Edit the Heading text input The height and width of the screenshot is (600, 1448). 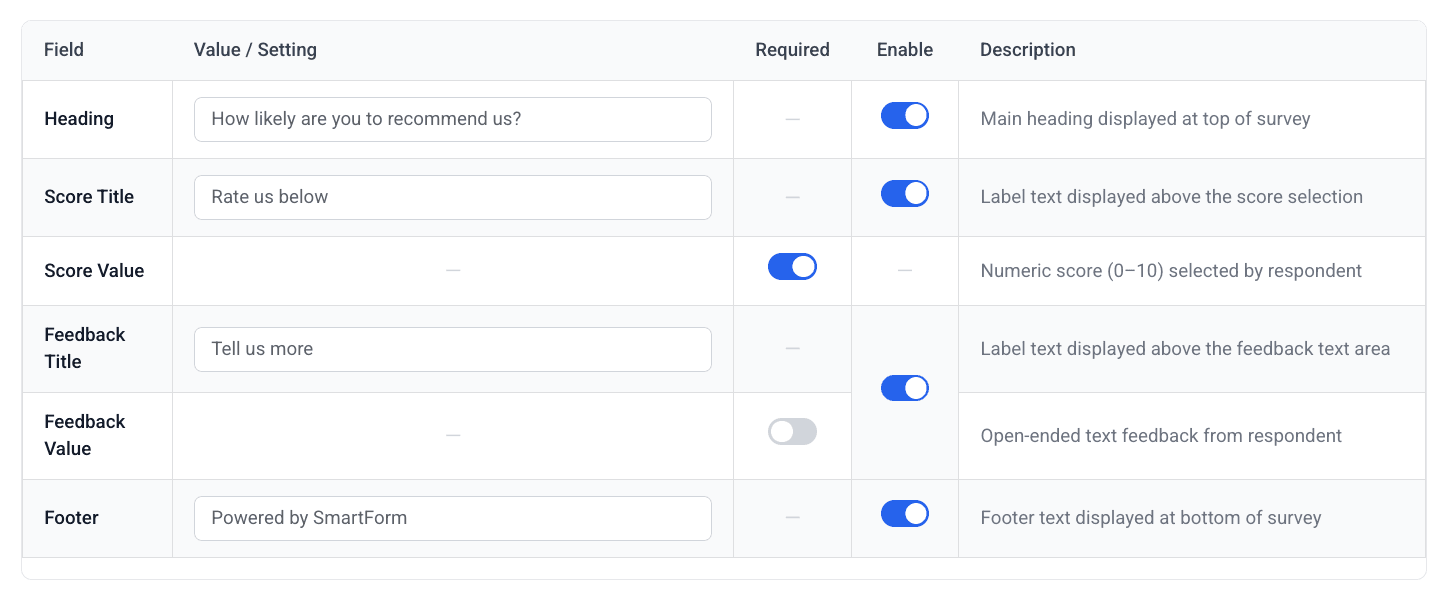click(453, 119)
